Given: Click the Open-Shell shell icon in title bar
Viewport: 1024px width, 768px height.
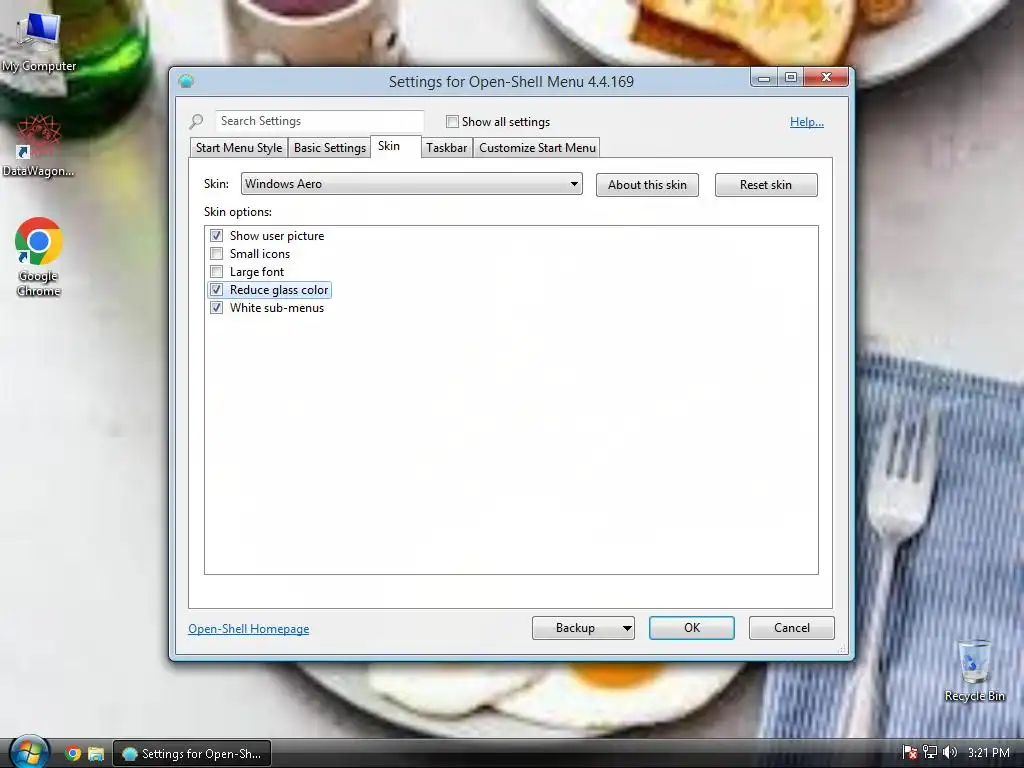Looking at the screenshot, I should pyautogui.click(x=186, y=81).
